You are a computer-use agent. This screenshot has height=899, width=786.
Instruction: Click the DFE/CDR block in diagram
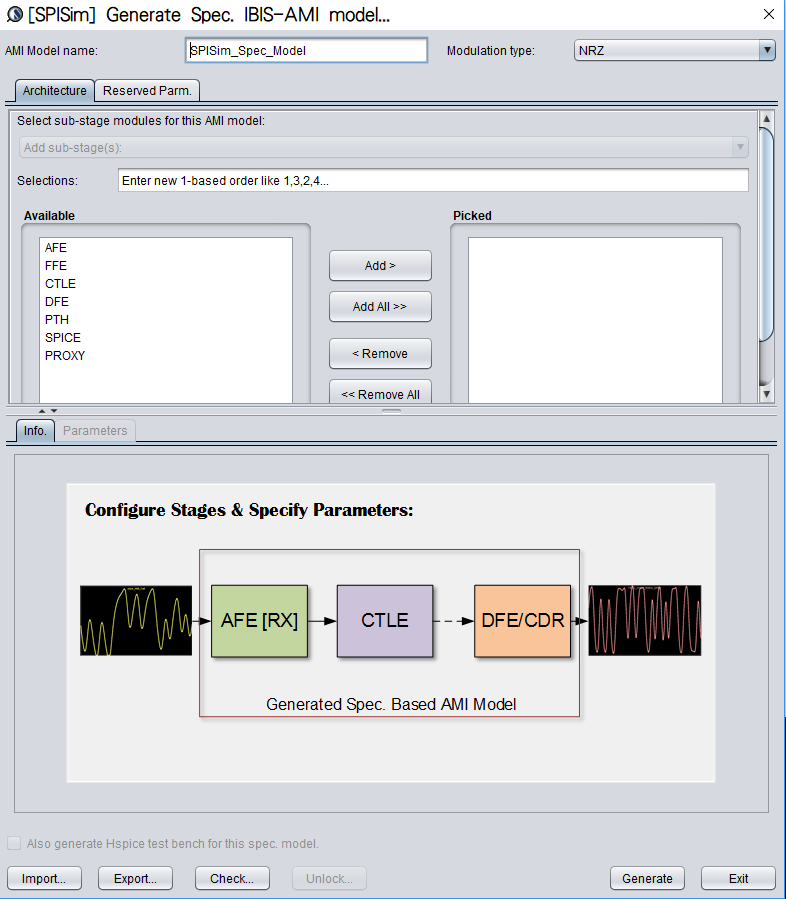click(522, 620)
